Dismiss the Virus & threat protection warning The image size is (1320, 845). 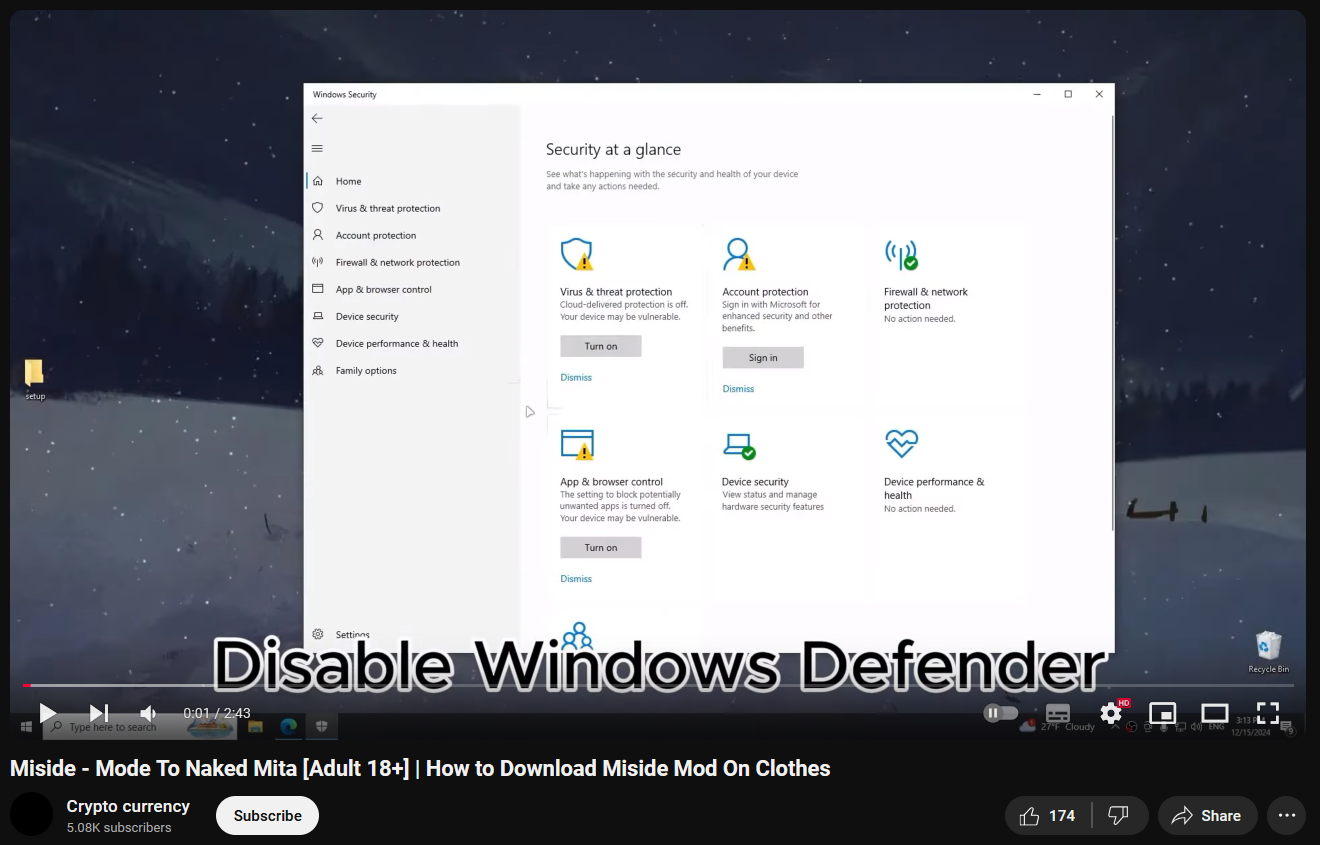(x=576, y=377)
